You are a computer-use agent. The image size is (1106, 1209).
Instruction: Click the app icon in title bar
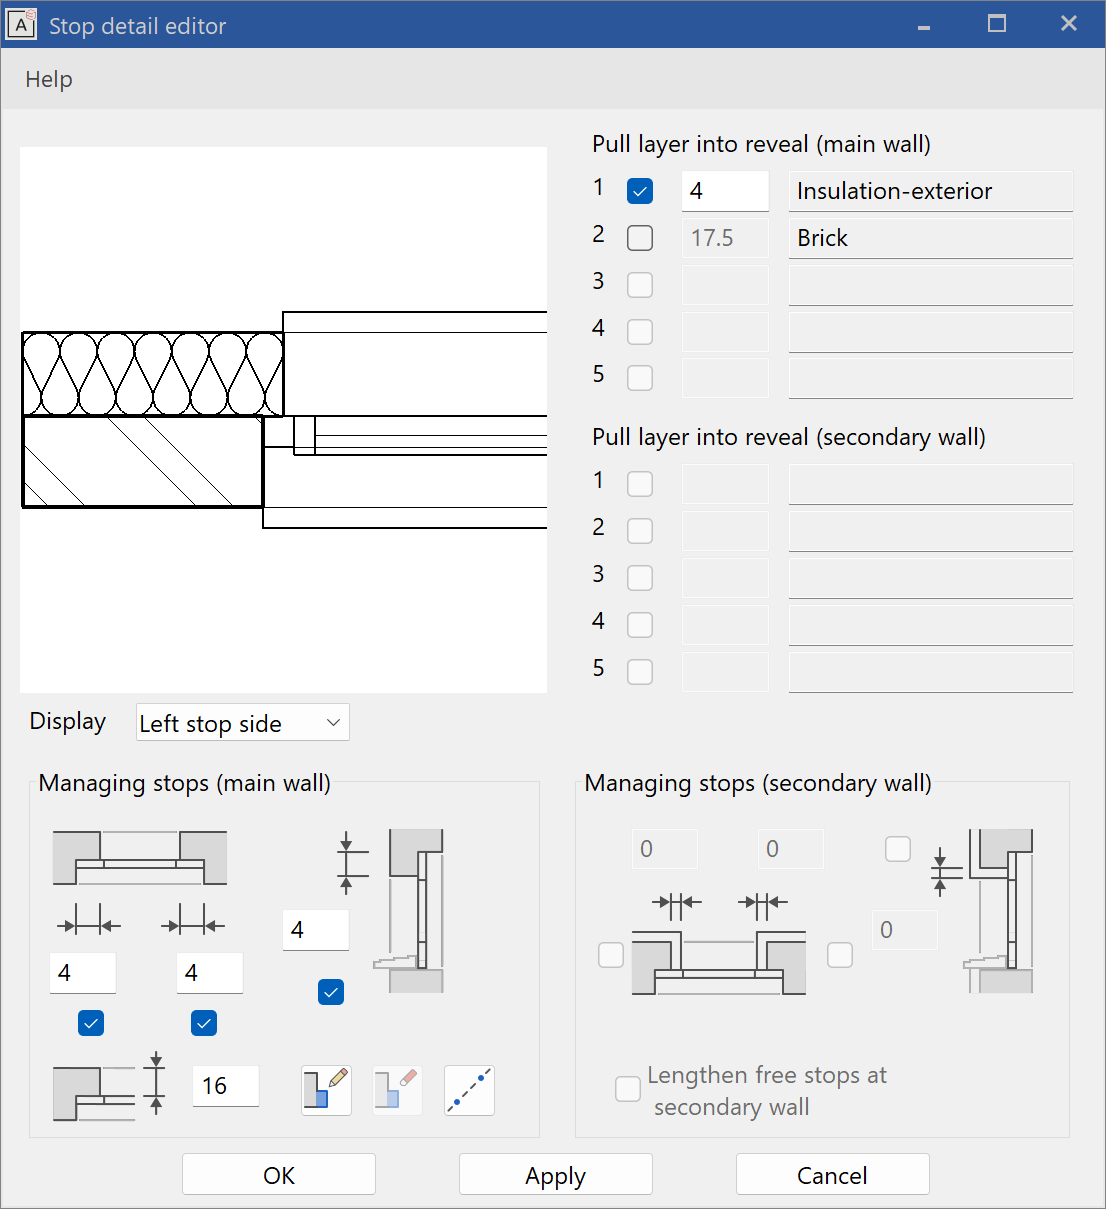21,24
